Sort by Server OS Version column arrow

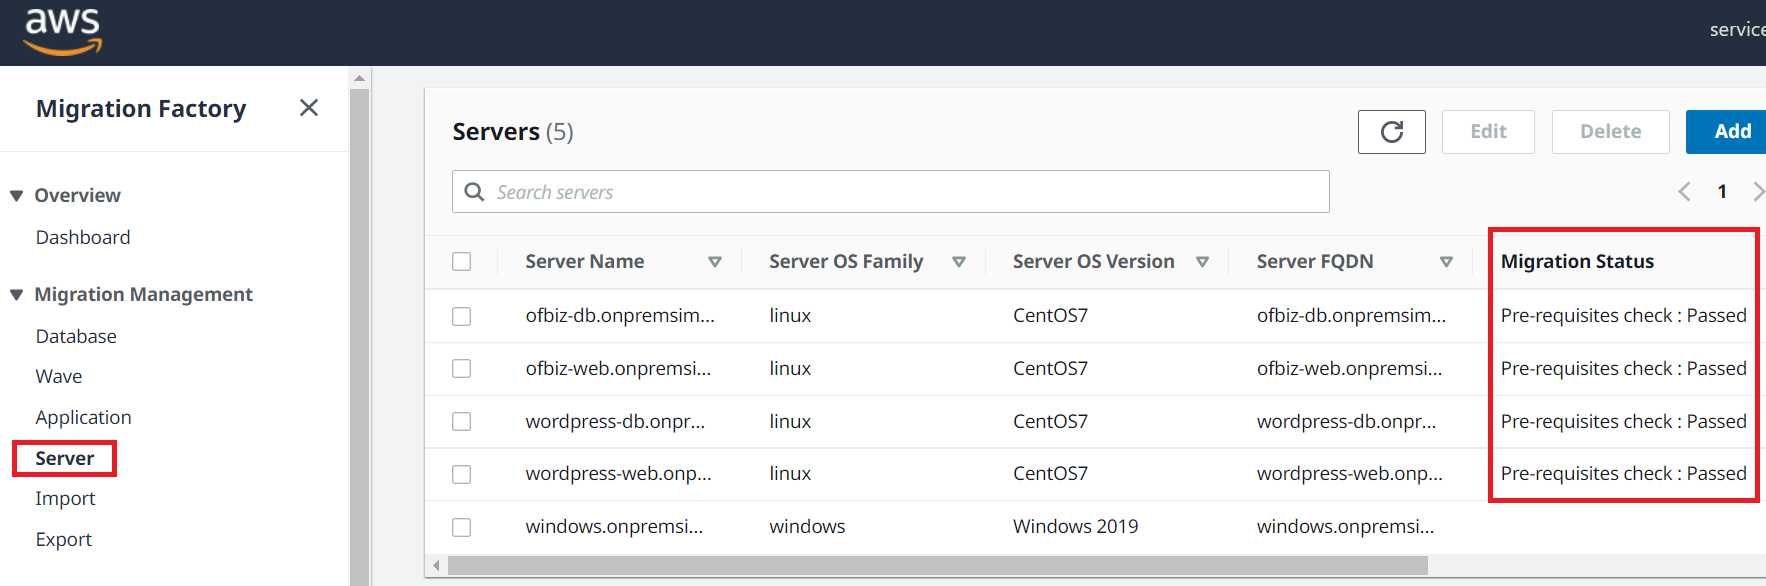tap(1203, 262)
